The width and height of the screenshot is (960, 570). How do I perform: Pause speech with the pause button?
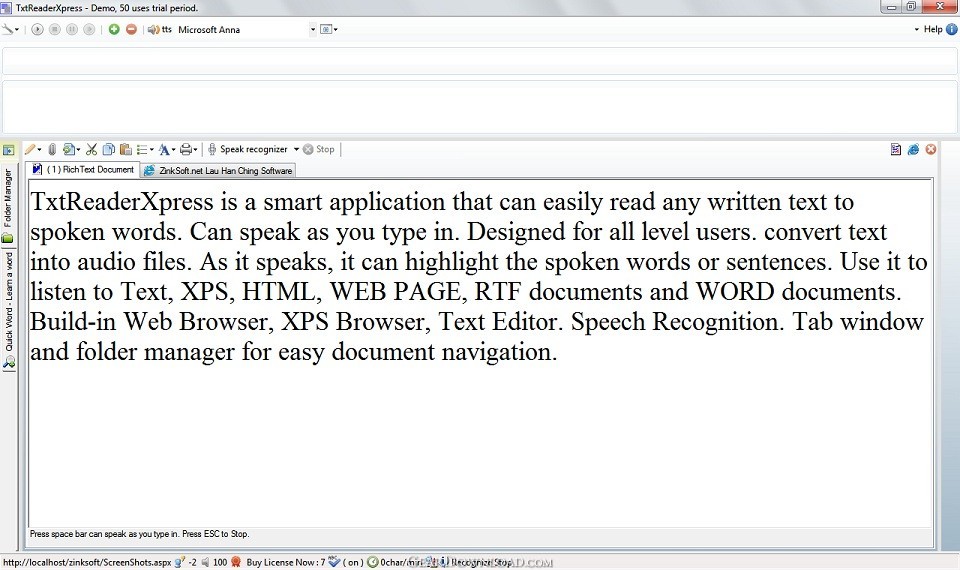[72, 29]
